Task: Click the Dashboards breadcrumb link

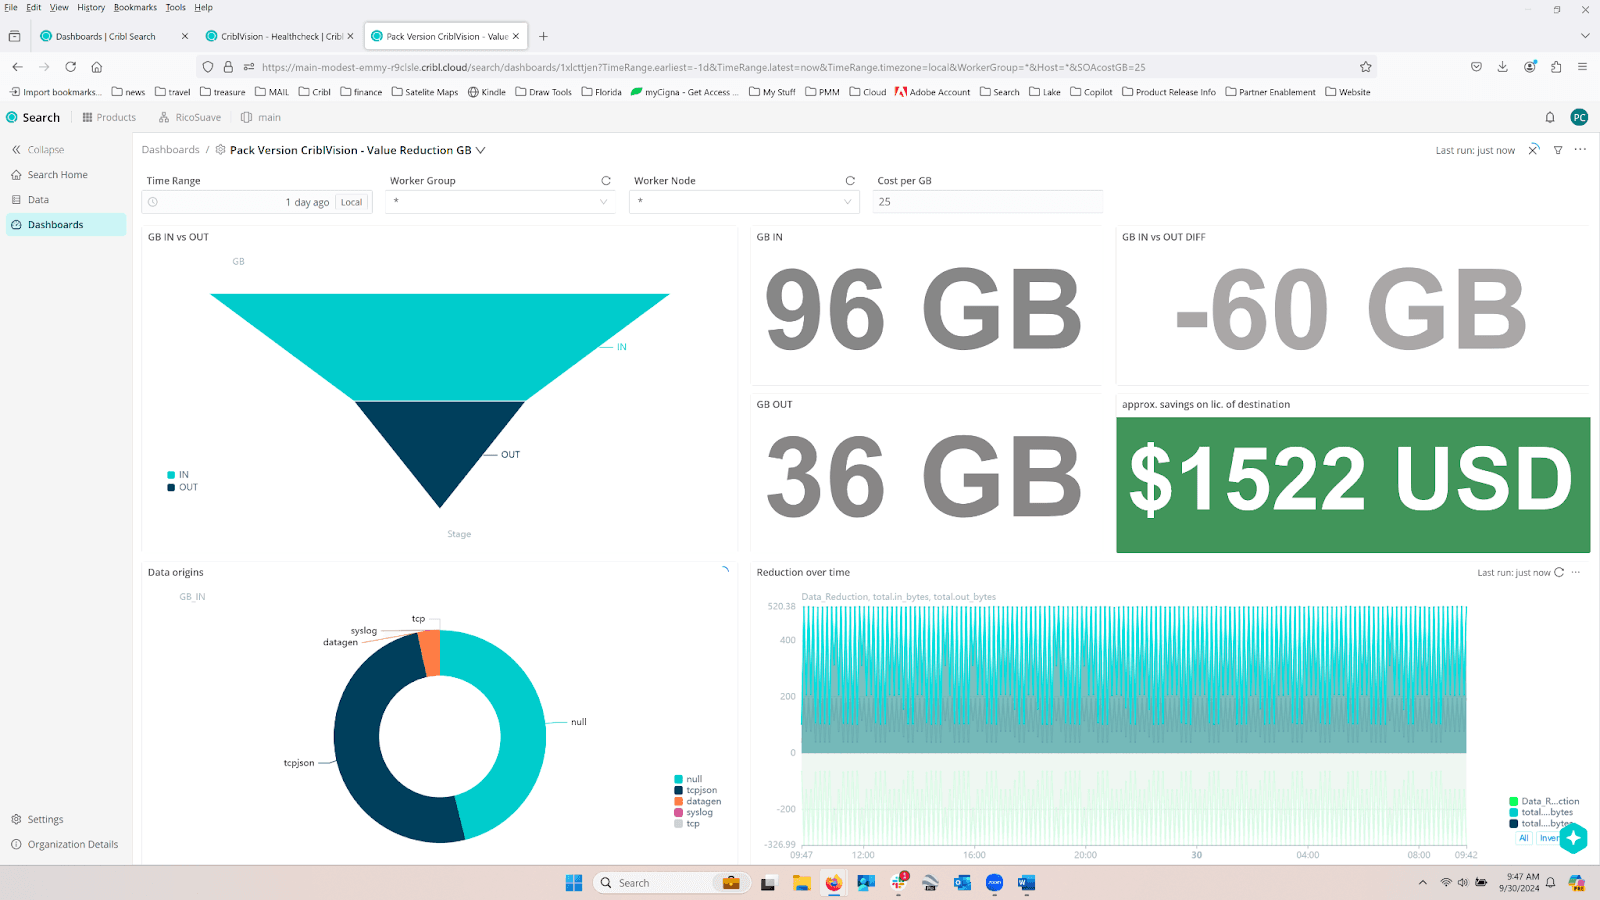Action: click(x=171, y=150)
